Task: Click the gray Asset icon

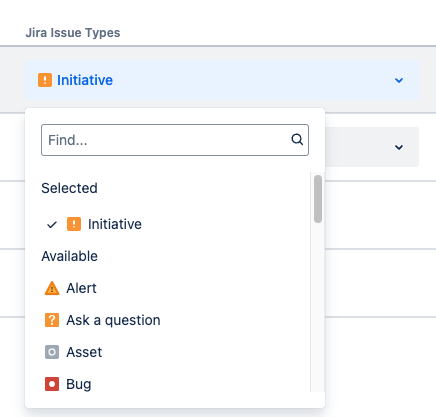Action: pos(52,352)
